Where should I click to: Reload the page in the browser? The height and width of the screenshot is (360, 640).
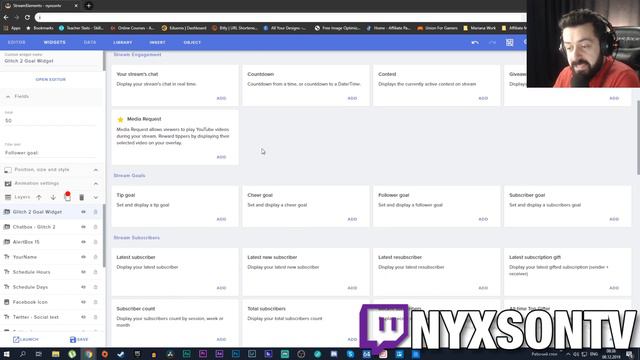click(27, 18)
